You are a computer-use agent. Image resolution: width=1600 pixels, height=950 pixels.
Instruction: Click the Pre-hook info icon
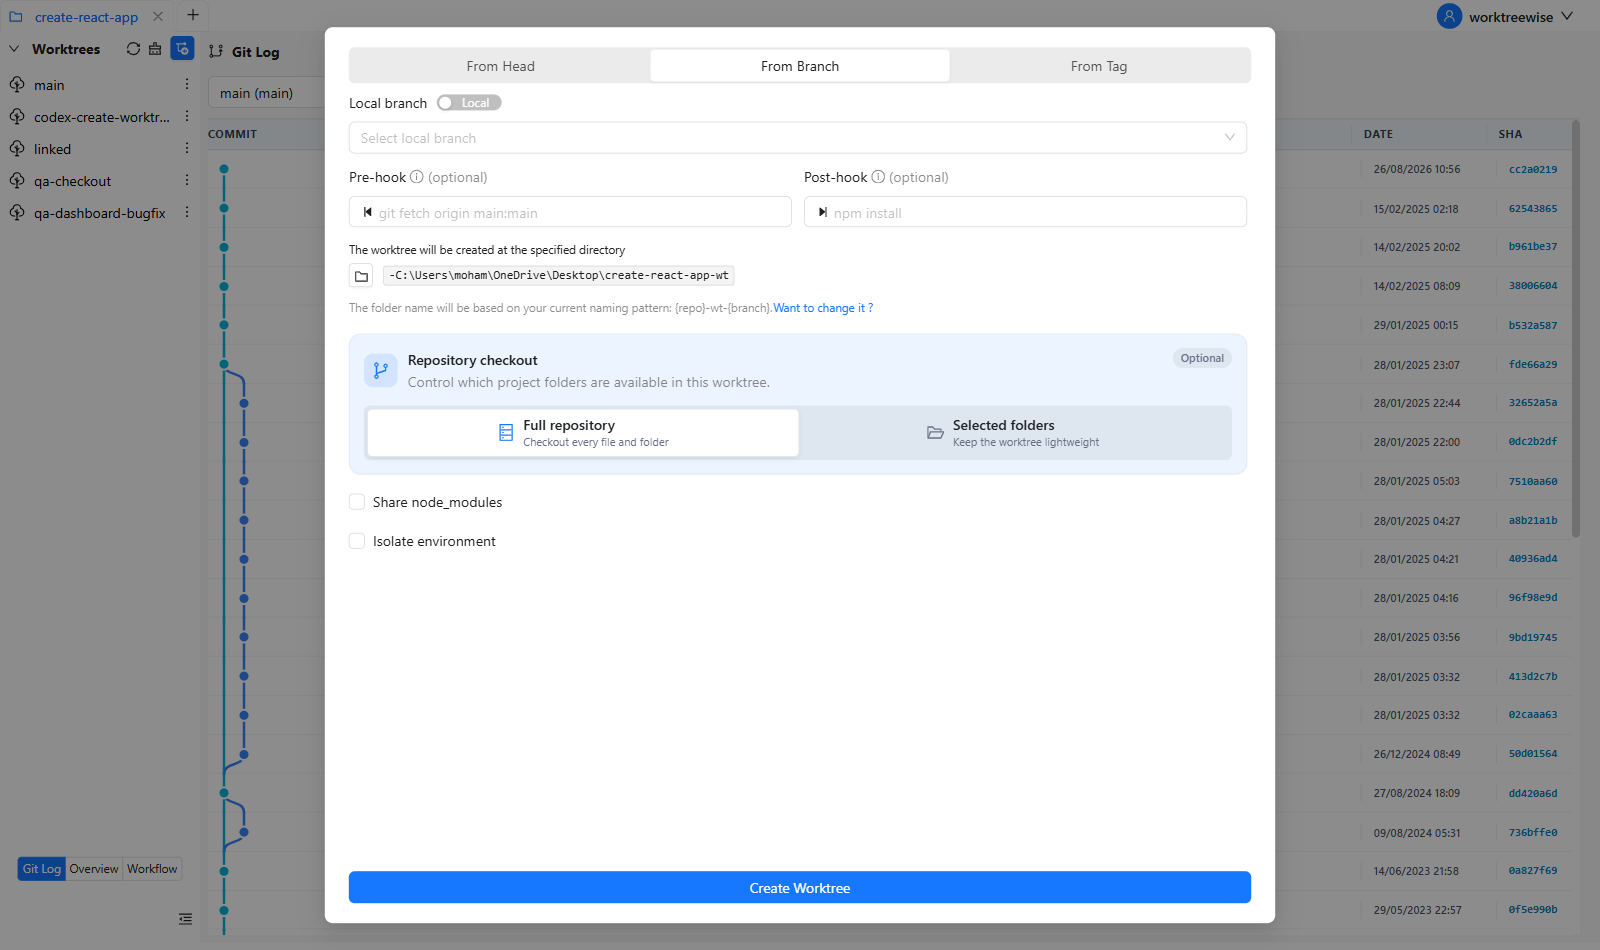(x=417, y=177)
